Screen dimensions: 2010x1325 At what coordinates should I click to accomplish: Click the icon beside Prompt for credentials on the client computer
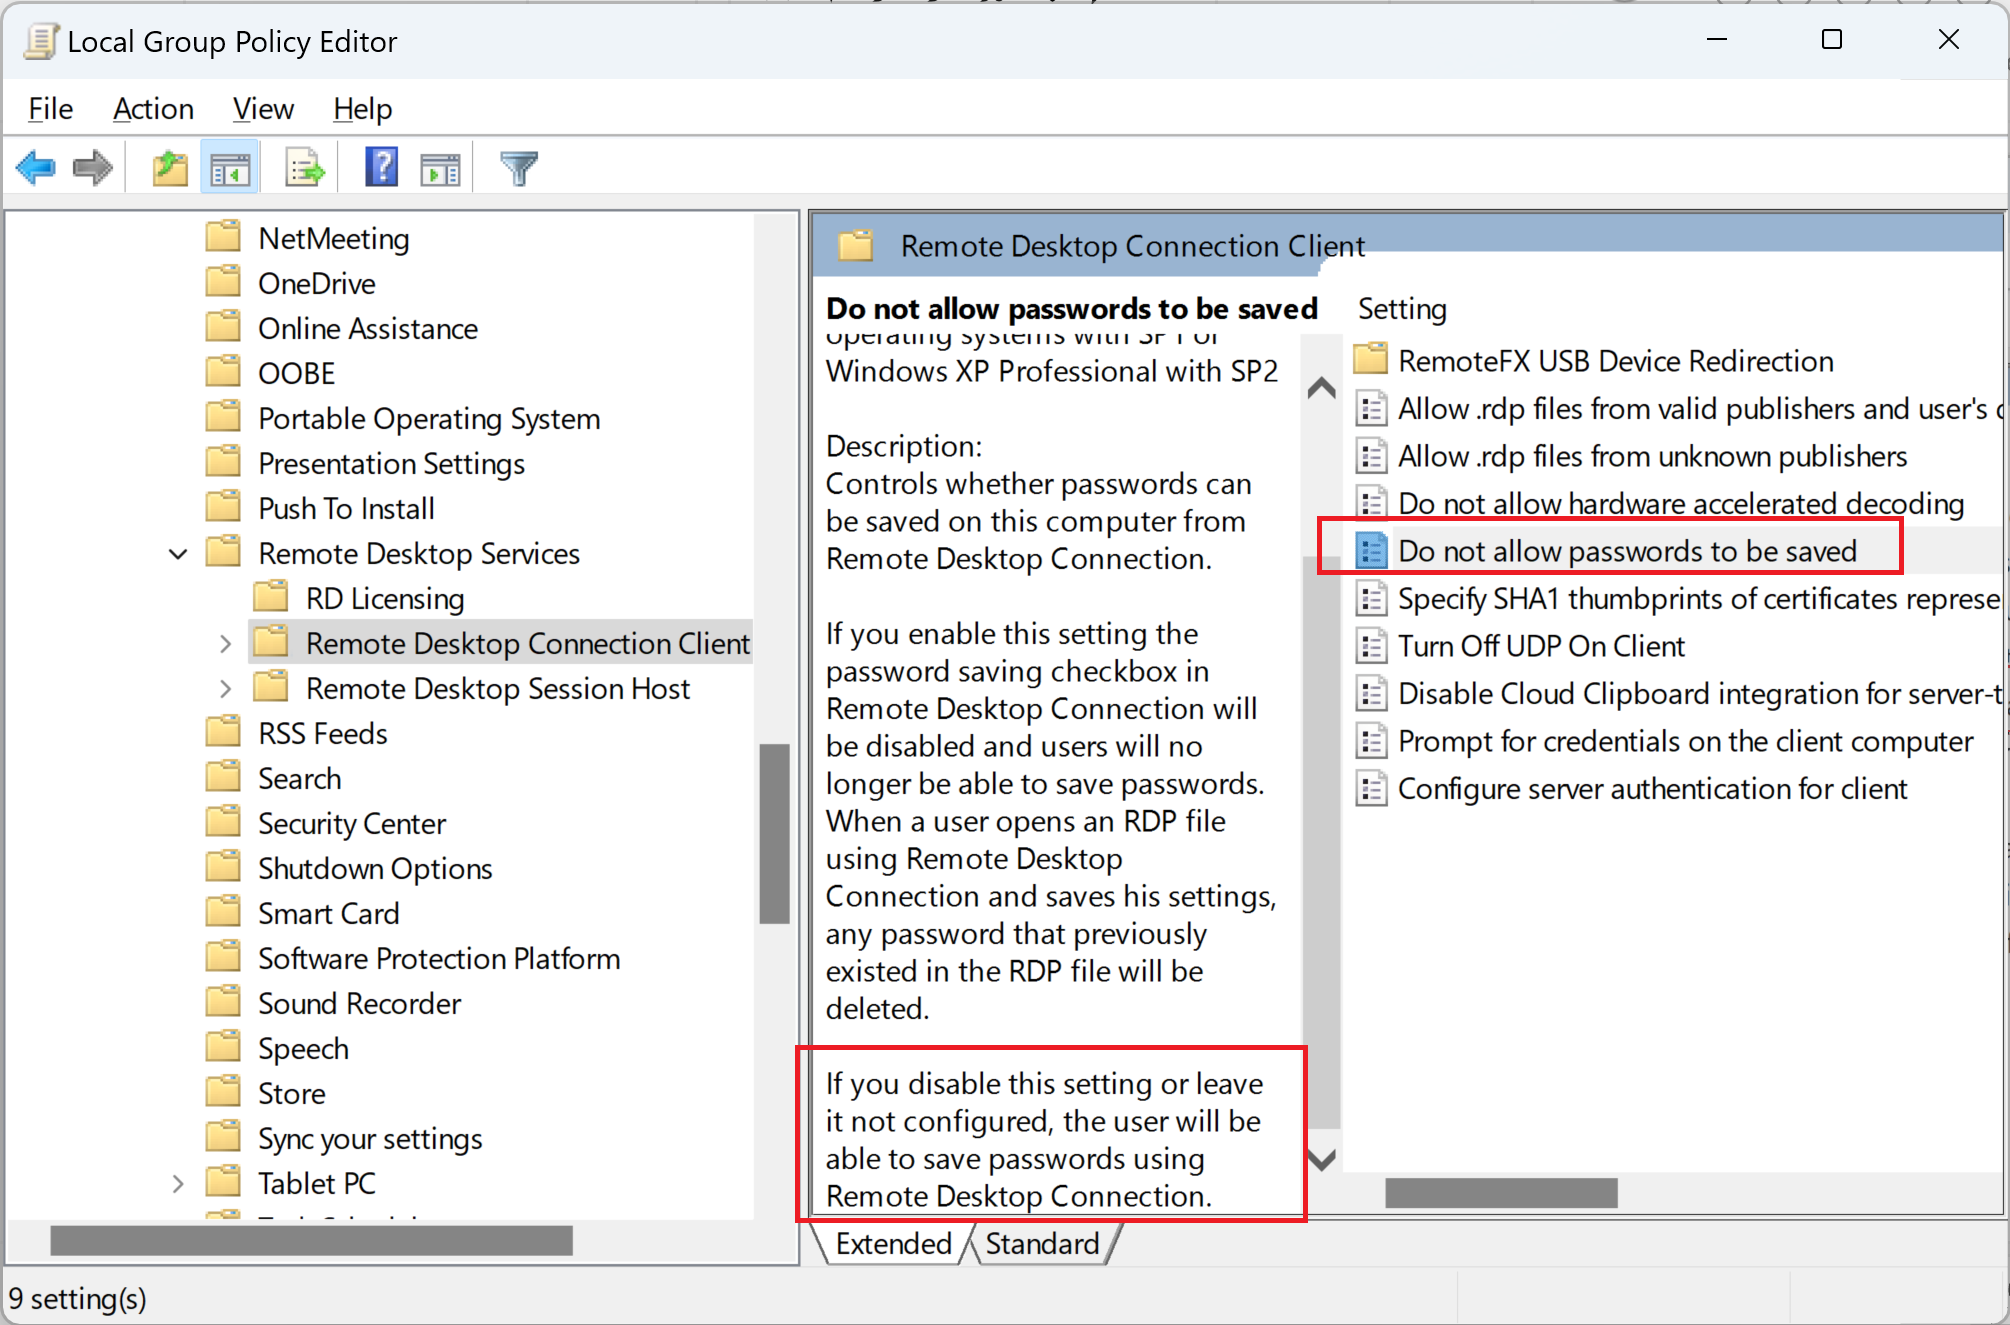(x=1371, y=741)
